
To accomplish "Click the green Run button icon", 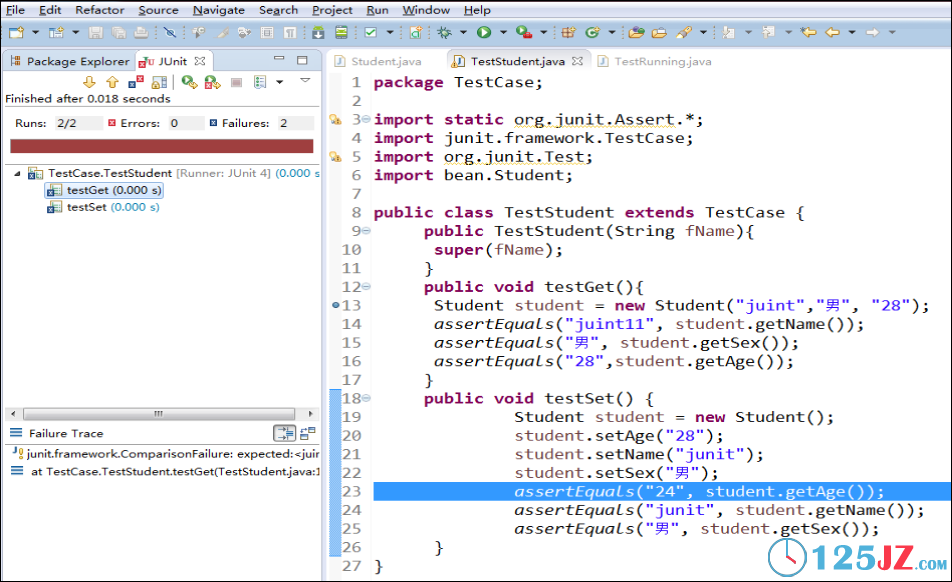I will point(484,32).
